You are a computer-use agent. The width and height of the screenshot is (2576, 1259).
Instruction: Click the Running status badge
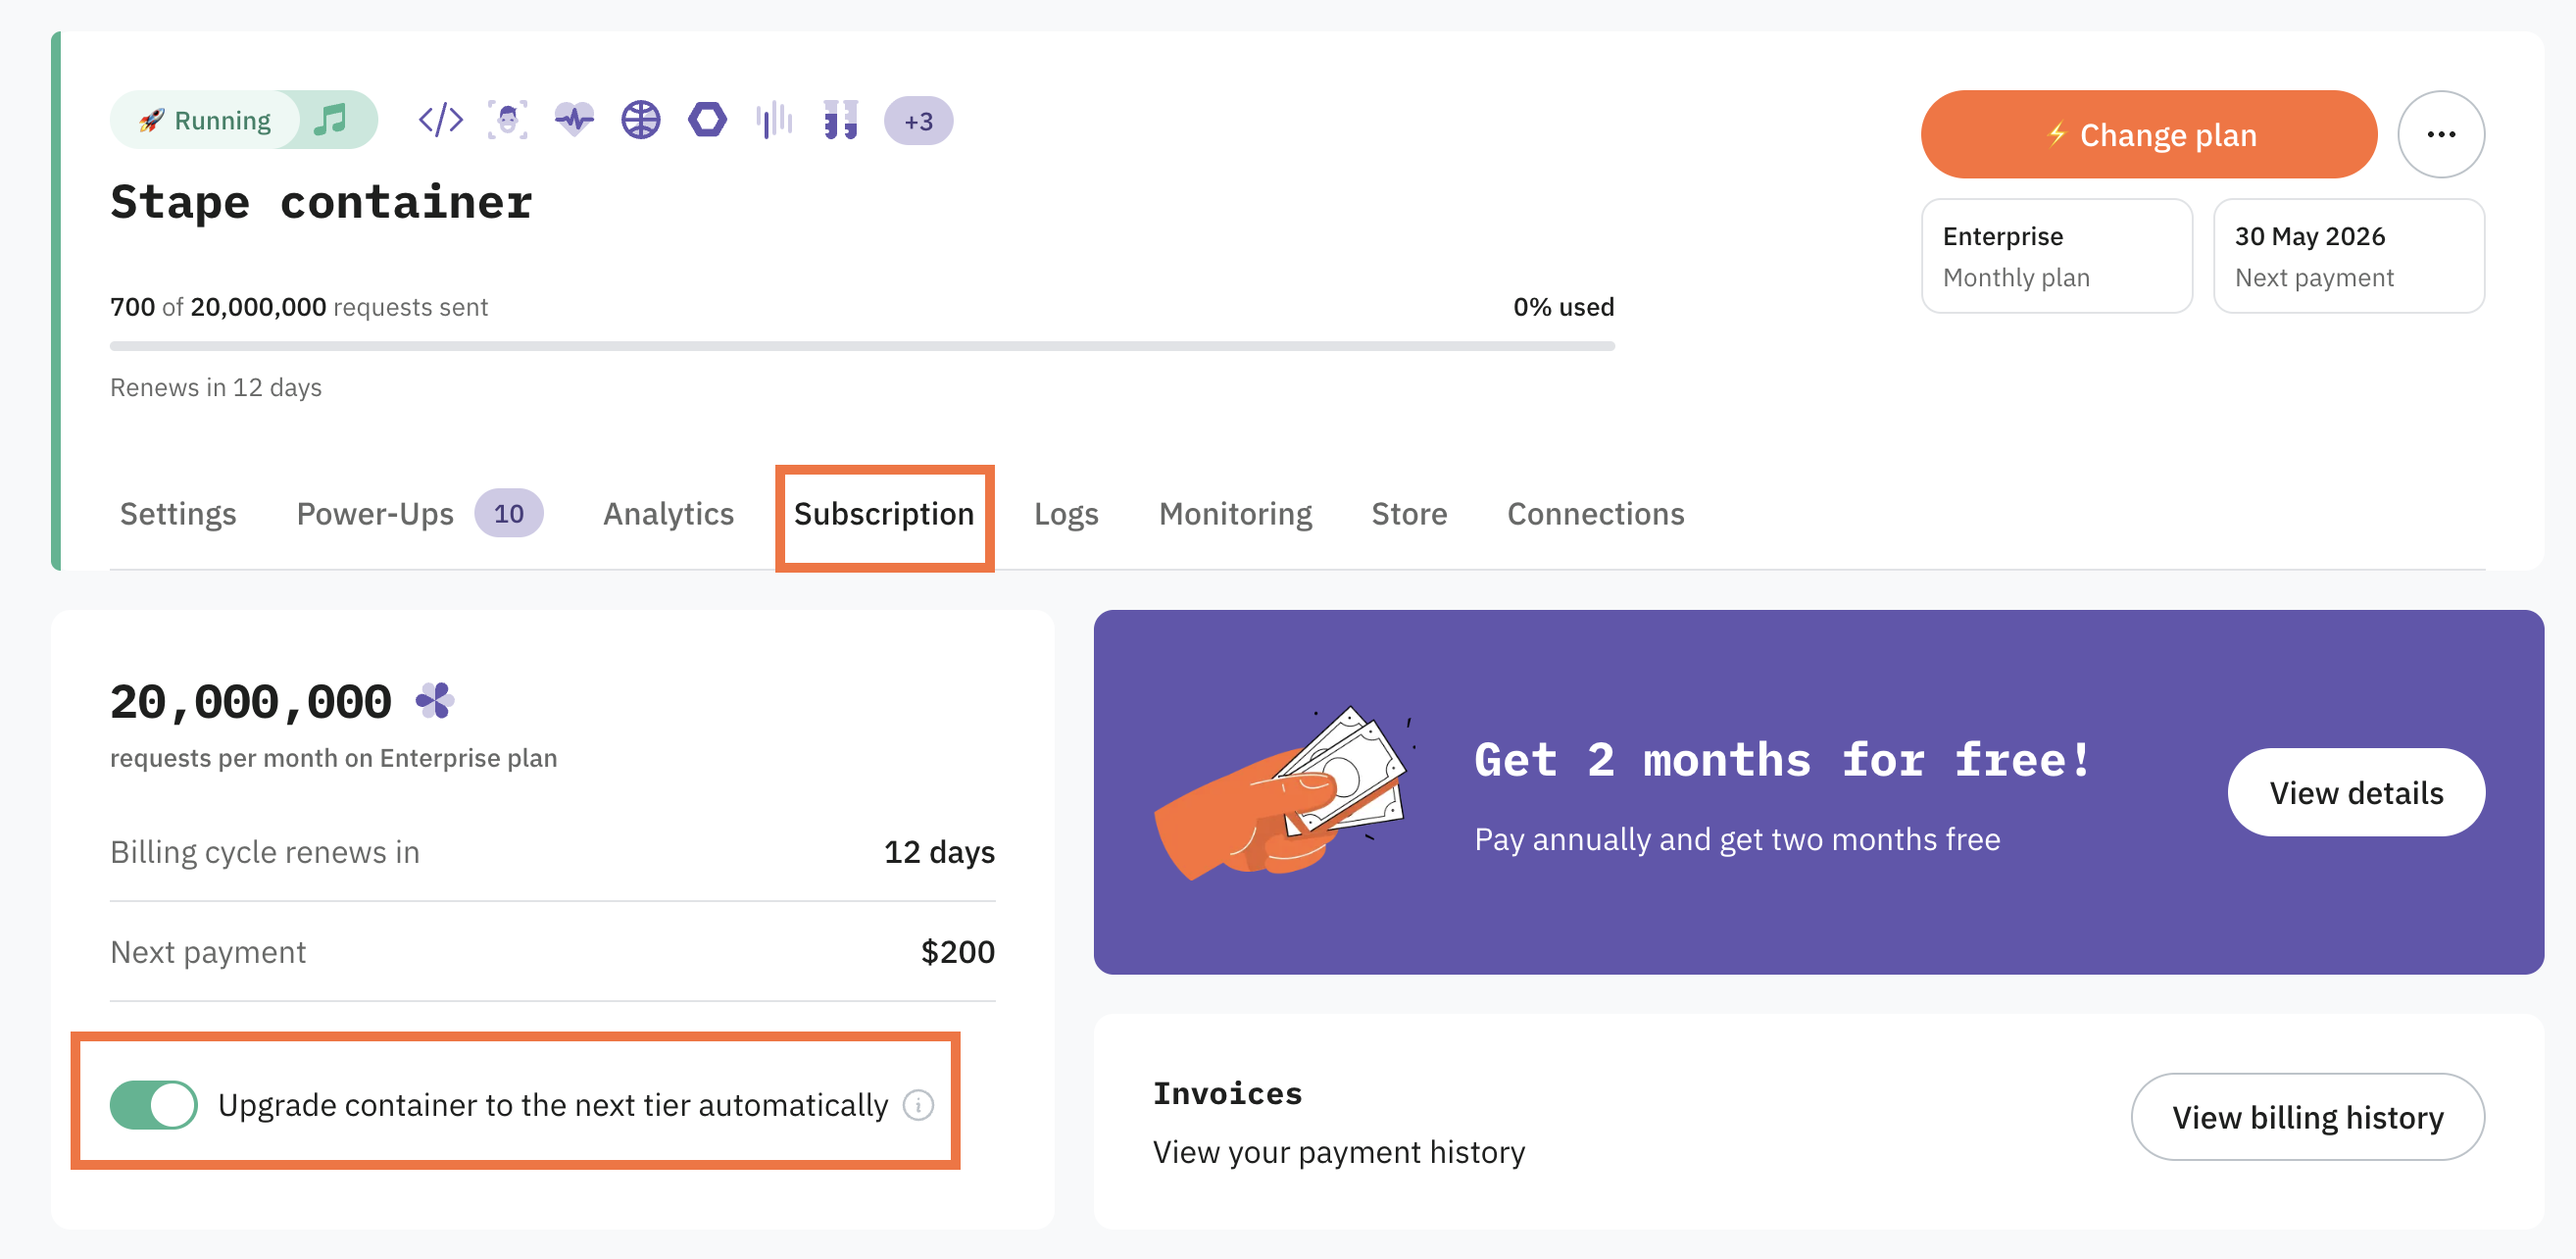(x=206, y=120)
